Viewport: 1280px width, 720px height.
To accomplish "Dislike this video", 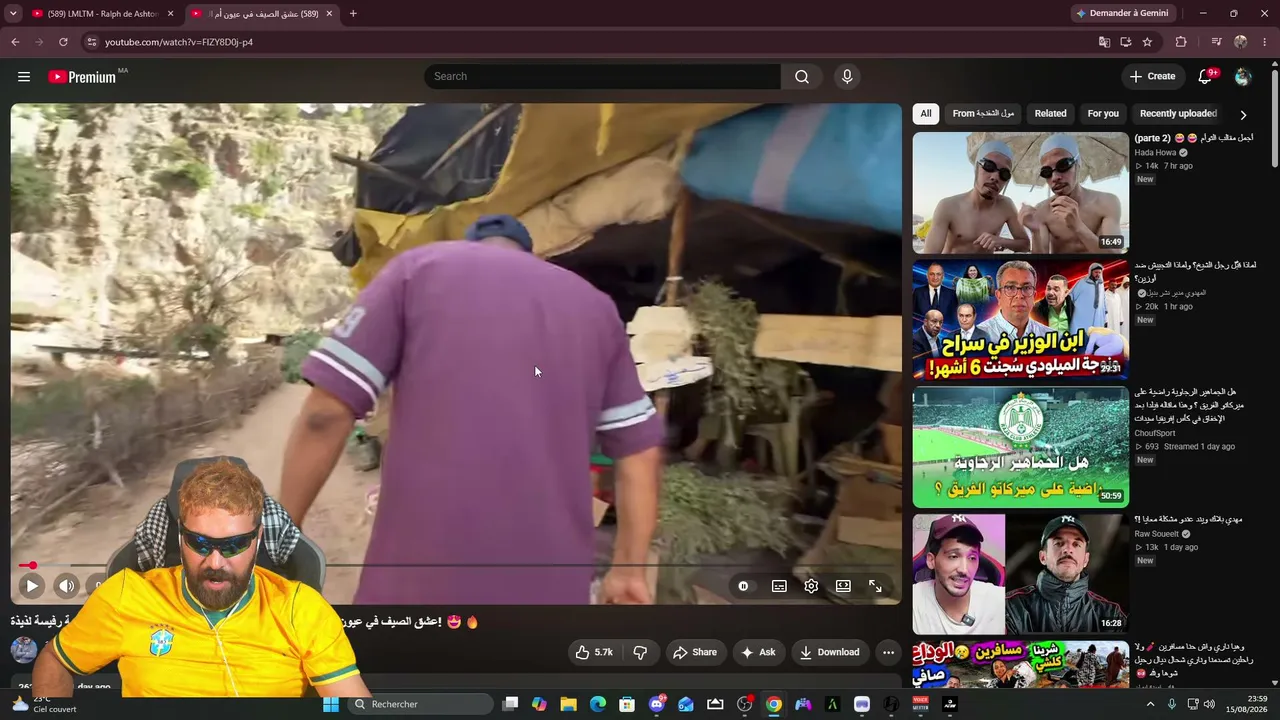I will coord(640,652).
